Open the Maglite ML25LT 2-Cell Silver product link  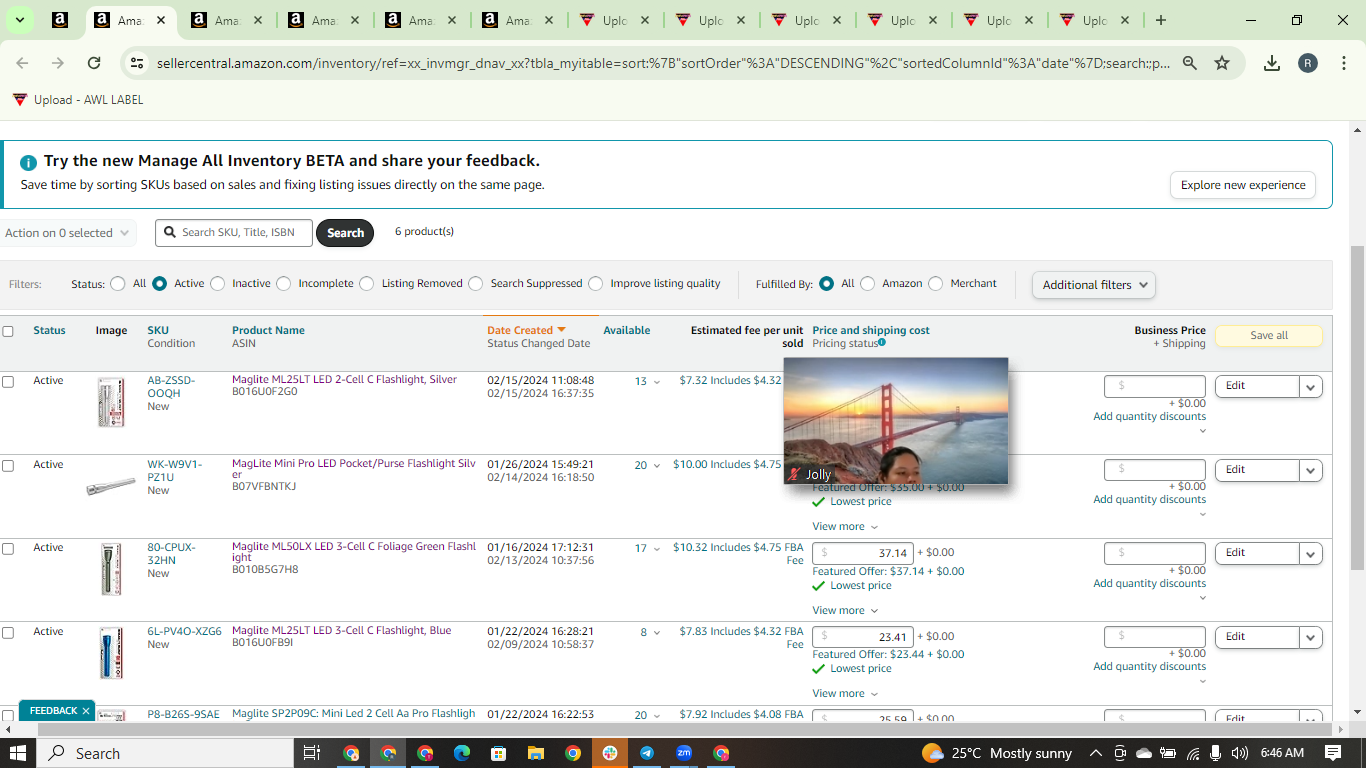tap(344, 380)
